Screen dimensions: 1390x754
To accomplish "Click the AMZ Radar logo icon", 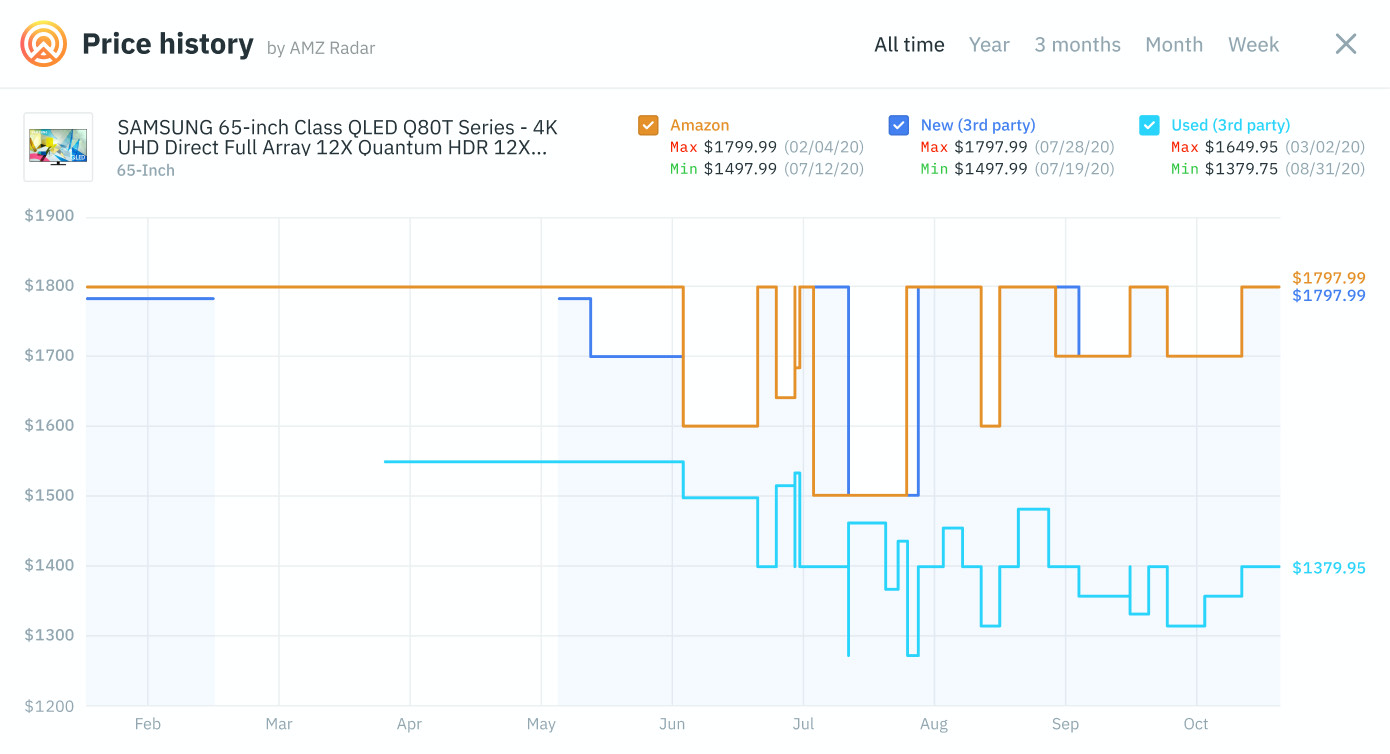I will click(42, 43).
